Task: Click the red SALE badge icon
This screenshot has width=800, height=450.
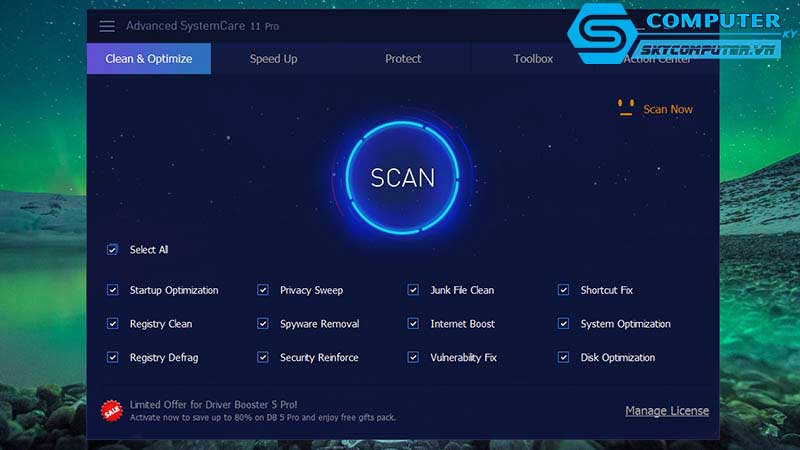Action: coord(112,410)
